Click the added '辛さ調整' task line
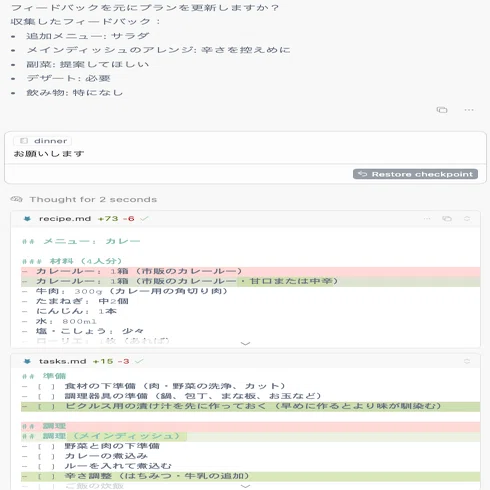This screenshot has width=490, height=490. click(x=250, y=476)
